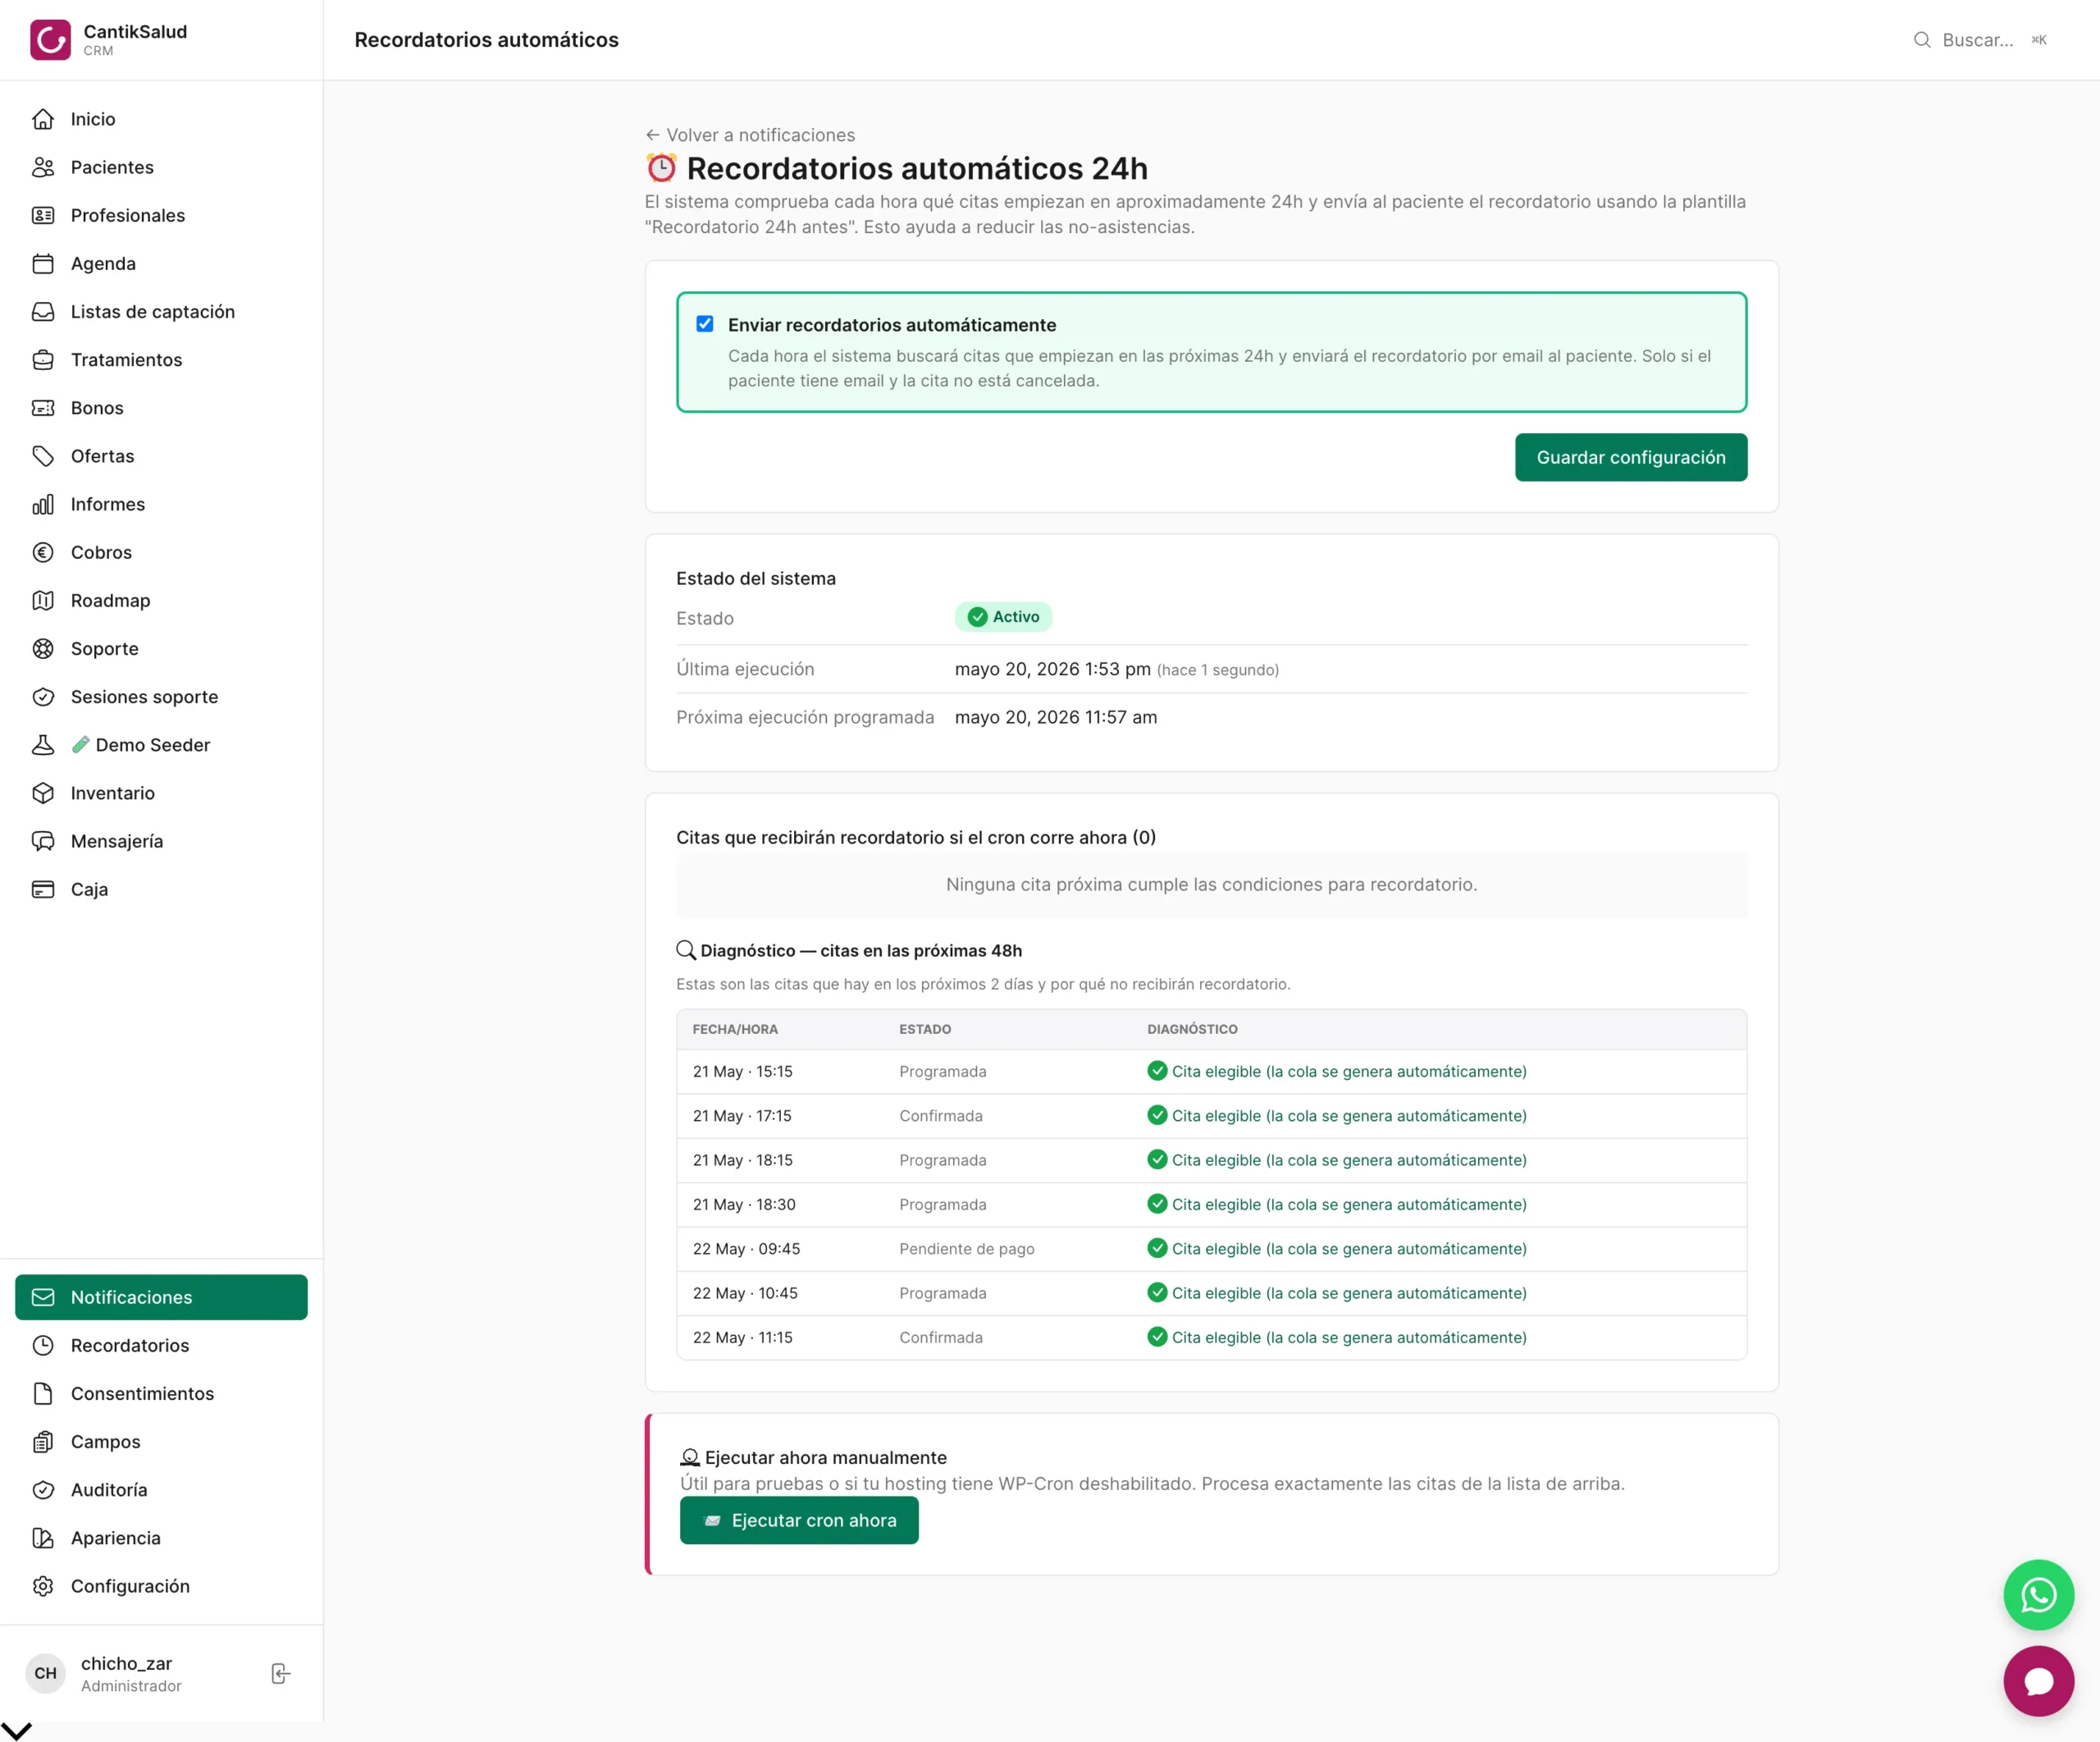
Task: Click the Inventario box icon
Action: (x=43, y=793)
